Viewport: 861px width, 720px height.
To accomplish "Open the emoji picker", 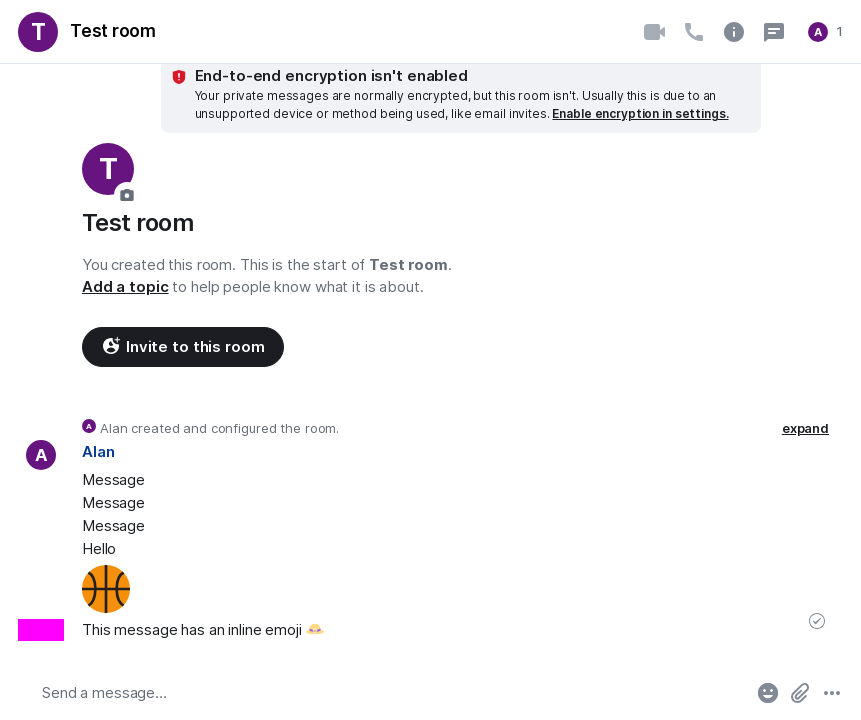I will pos(768,693).
